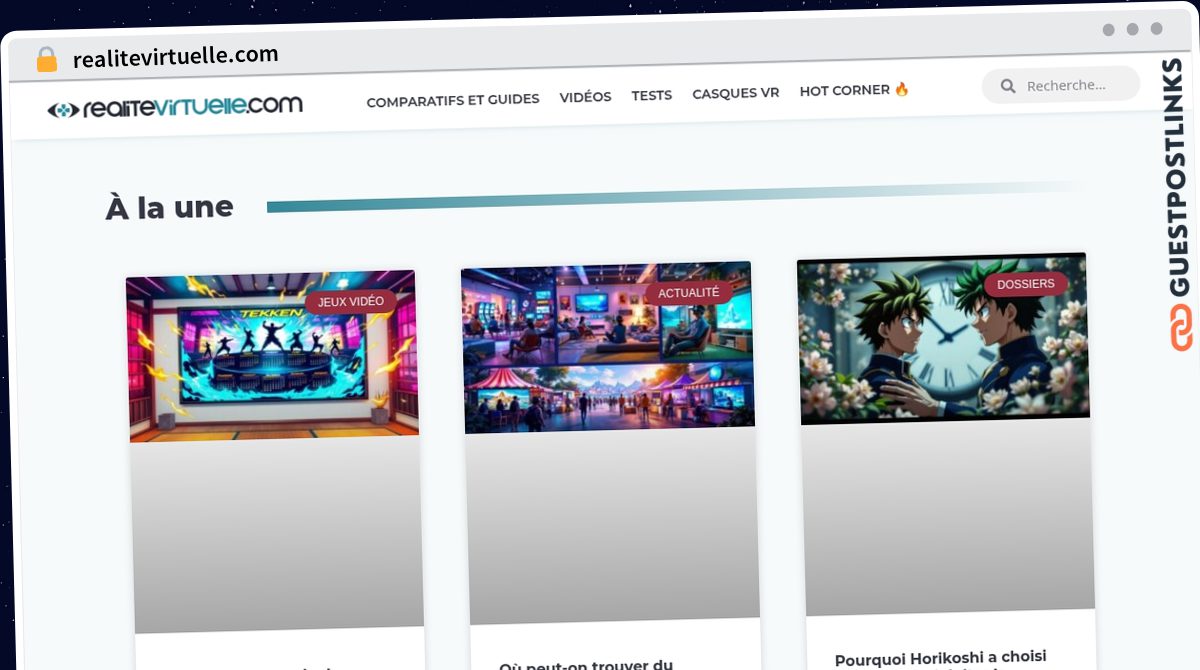
Task: Navigate to Casques VR
Action: pyautogui.click(x=735, y=93)
